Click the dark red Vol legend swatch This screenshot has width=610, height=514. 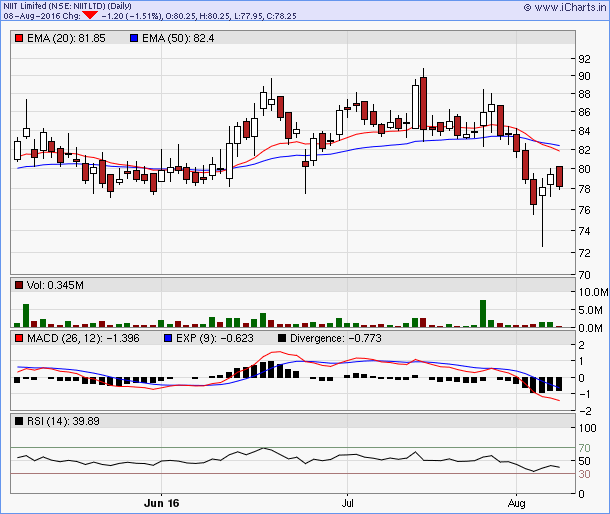[19, 285]
